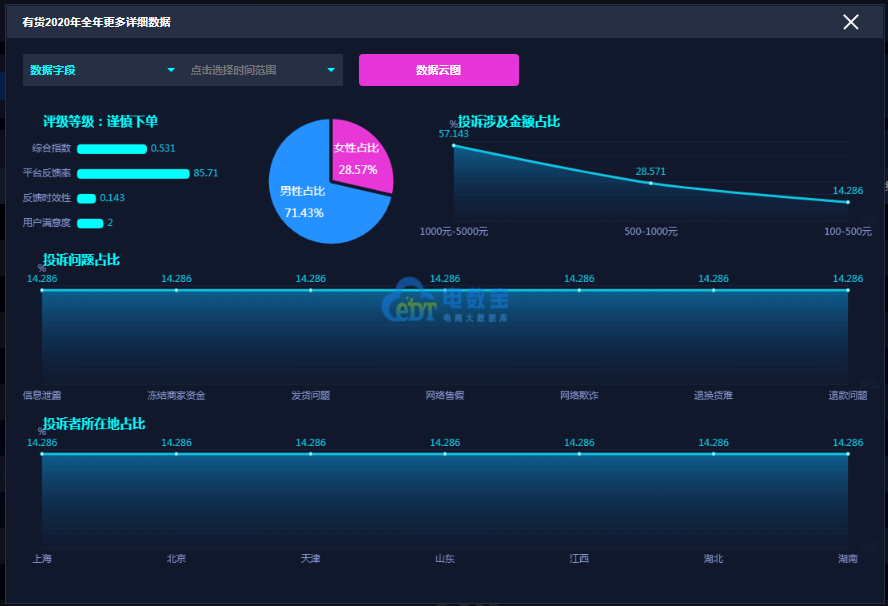Click the 投诉涉及金额占比 chart title
888x606 pixels.
[509, 122]
